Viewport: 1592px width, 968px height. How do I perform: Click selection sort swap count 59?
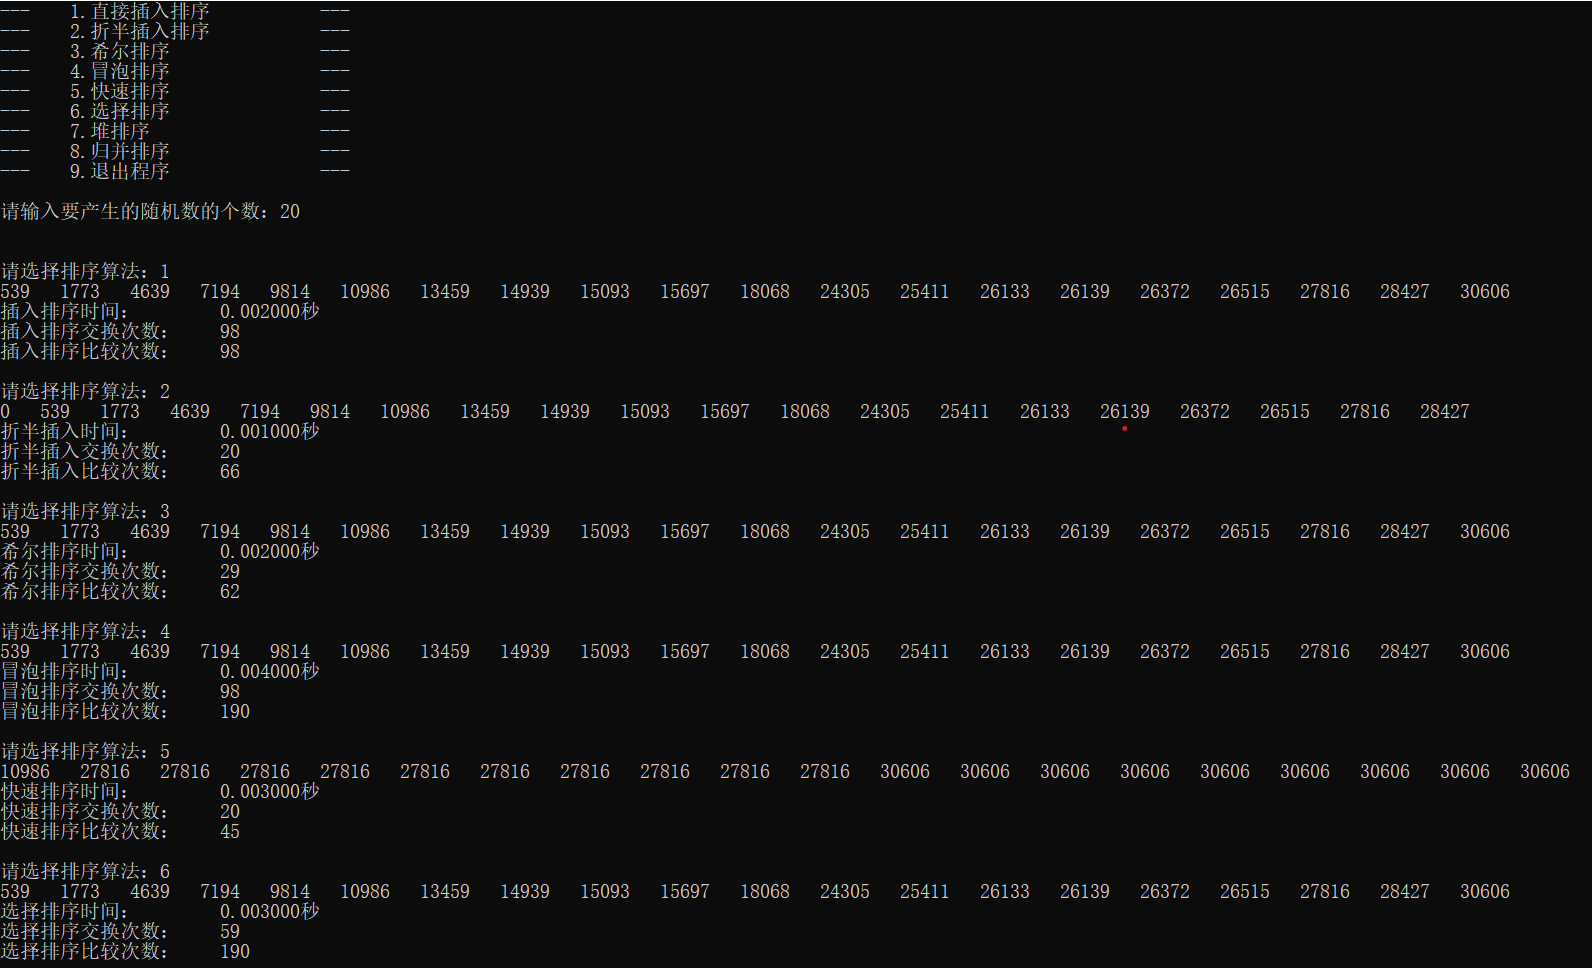(x=230, y=931)
